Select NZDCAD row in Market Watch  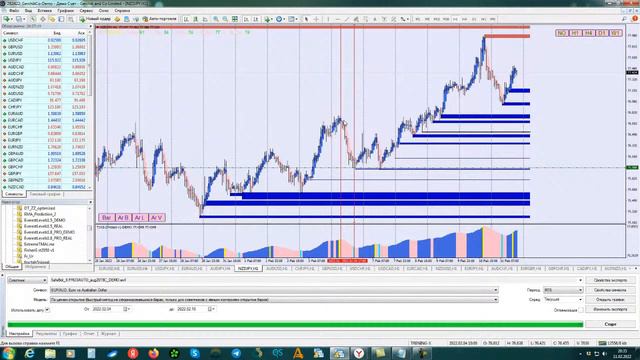click(45, 187)
